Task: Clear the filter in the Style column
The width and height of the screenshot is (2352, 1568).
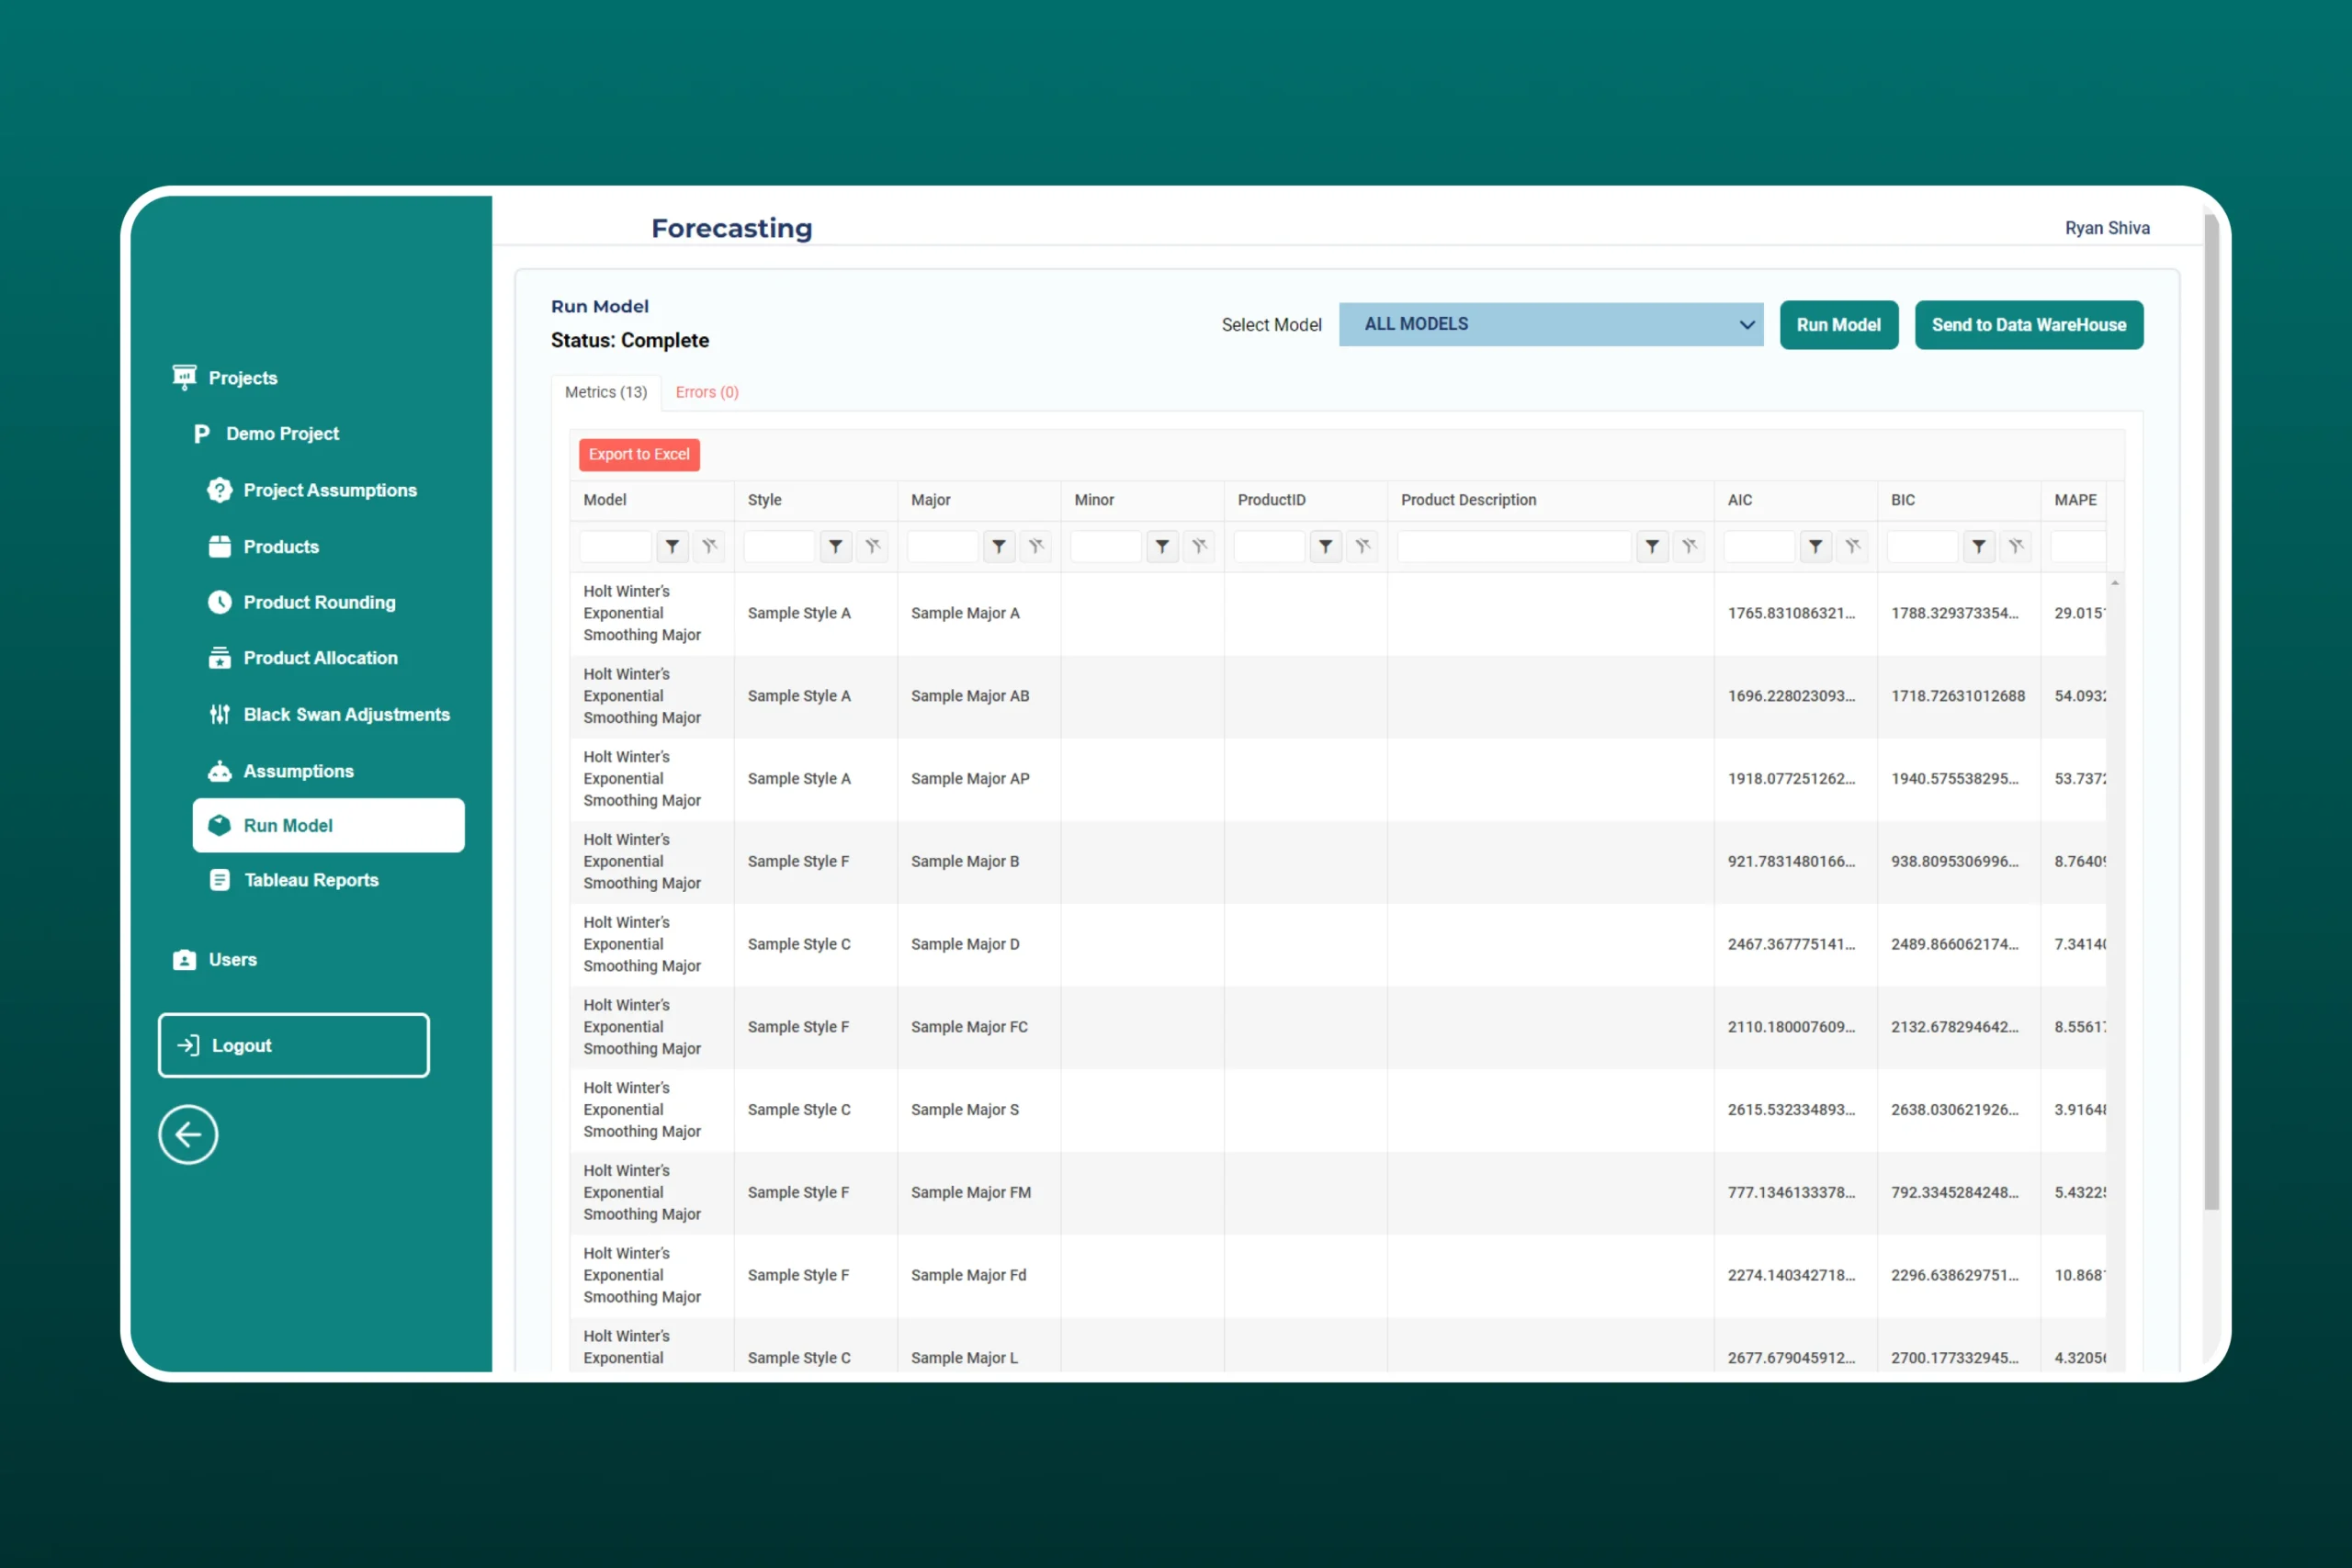Action: 873,546
